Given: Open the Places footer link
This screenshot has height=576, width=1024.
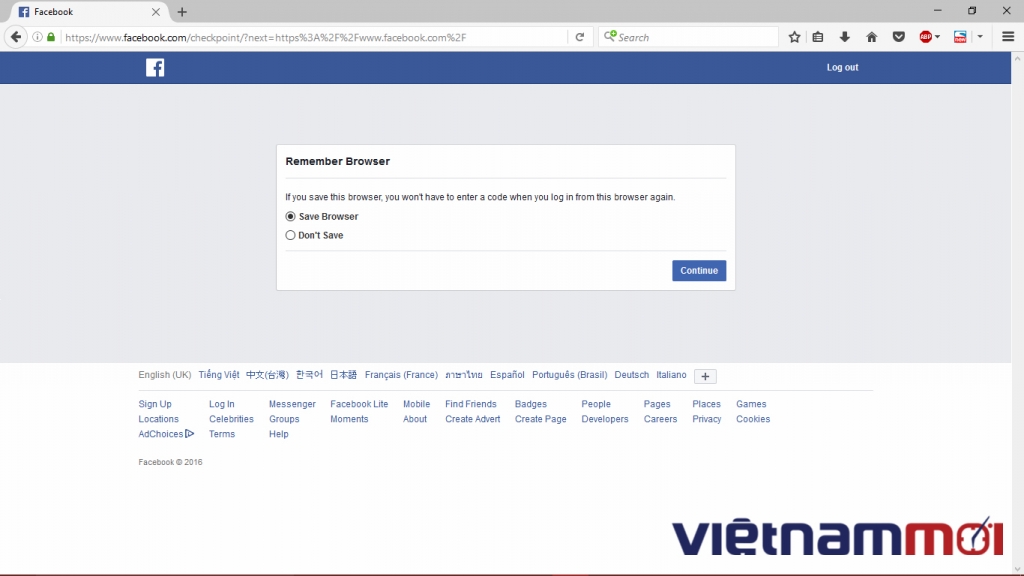Looking at the screenshot, I should coord(707,404).
